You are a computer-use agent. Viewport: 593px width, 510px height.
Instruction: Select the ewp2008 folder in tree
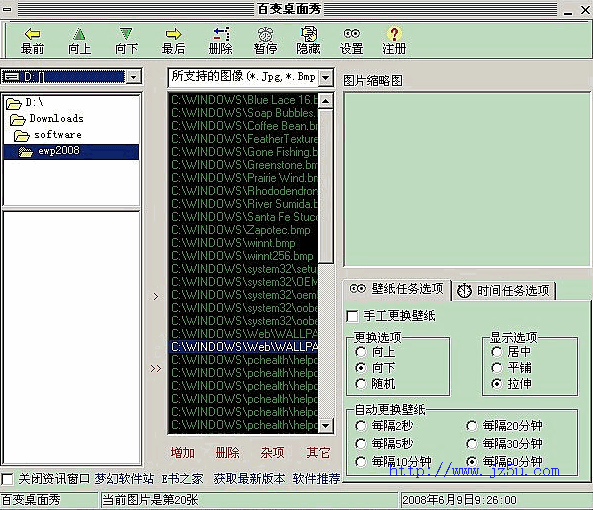[71, 151]
